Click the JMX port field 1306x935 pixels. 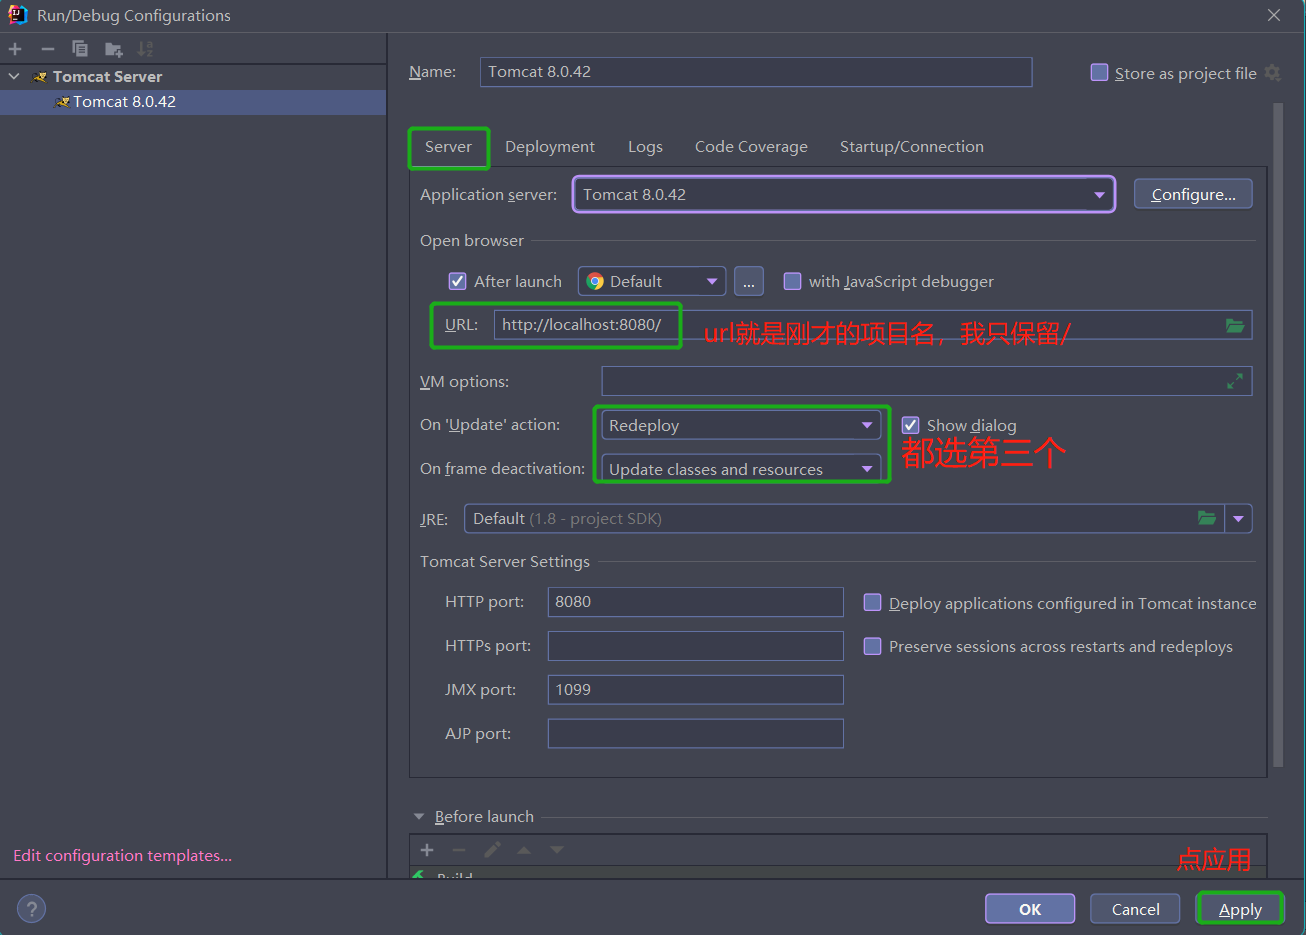tap(696, 690)
